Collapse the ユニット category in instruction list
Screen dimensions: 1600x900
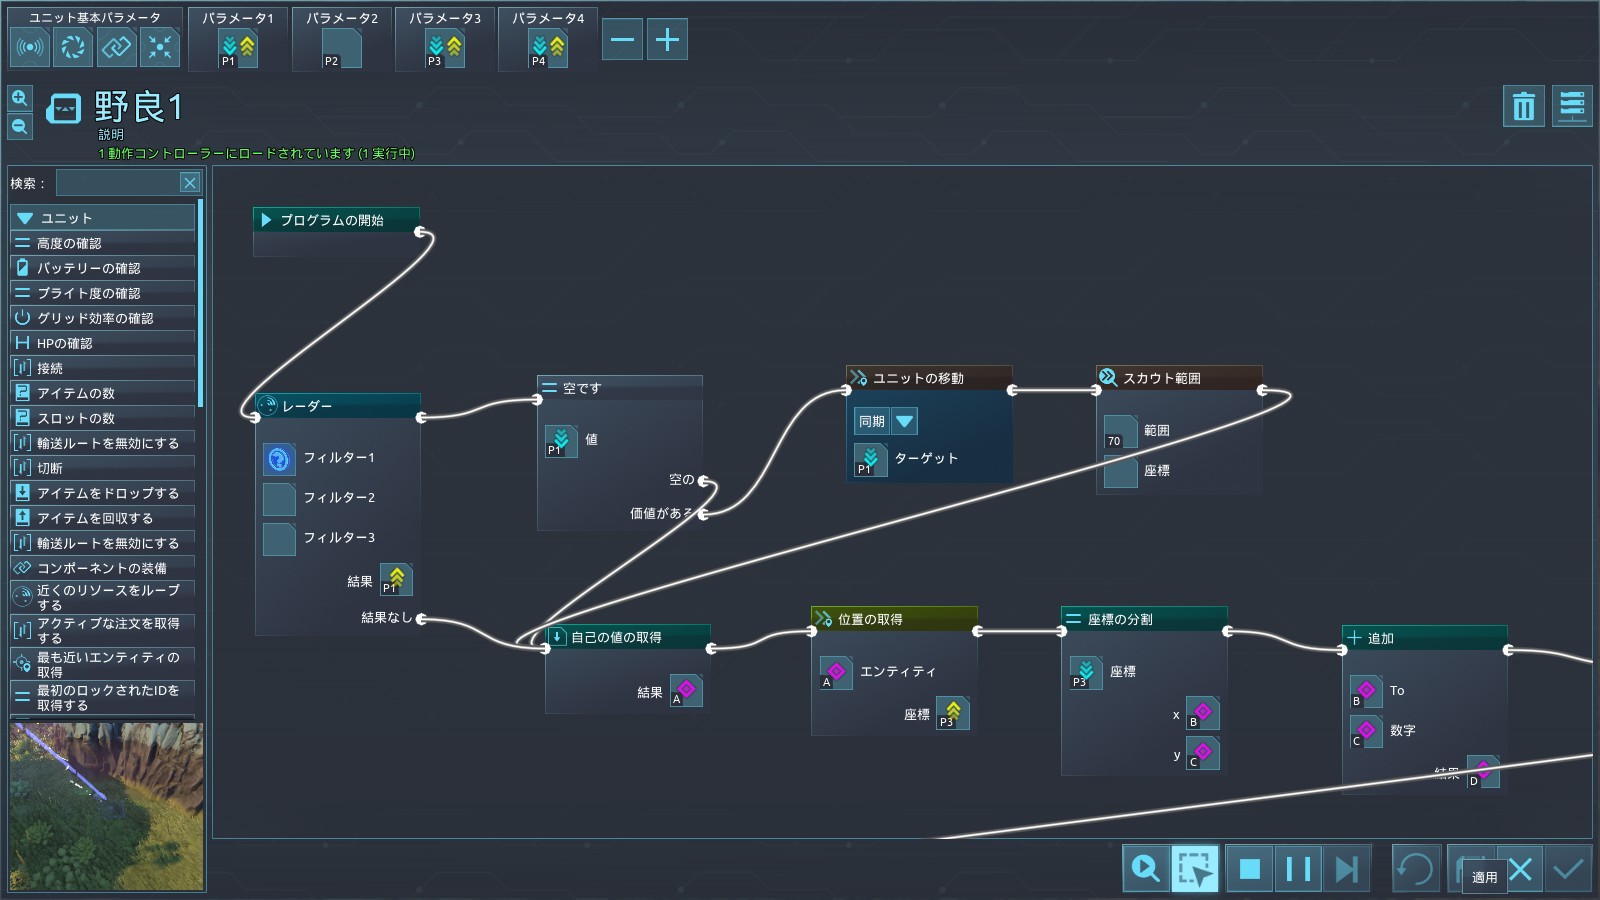point(26,218)
